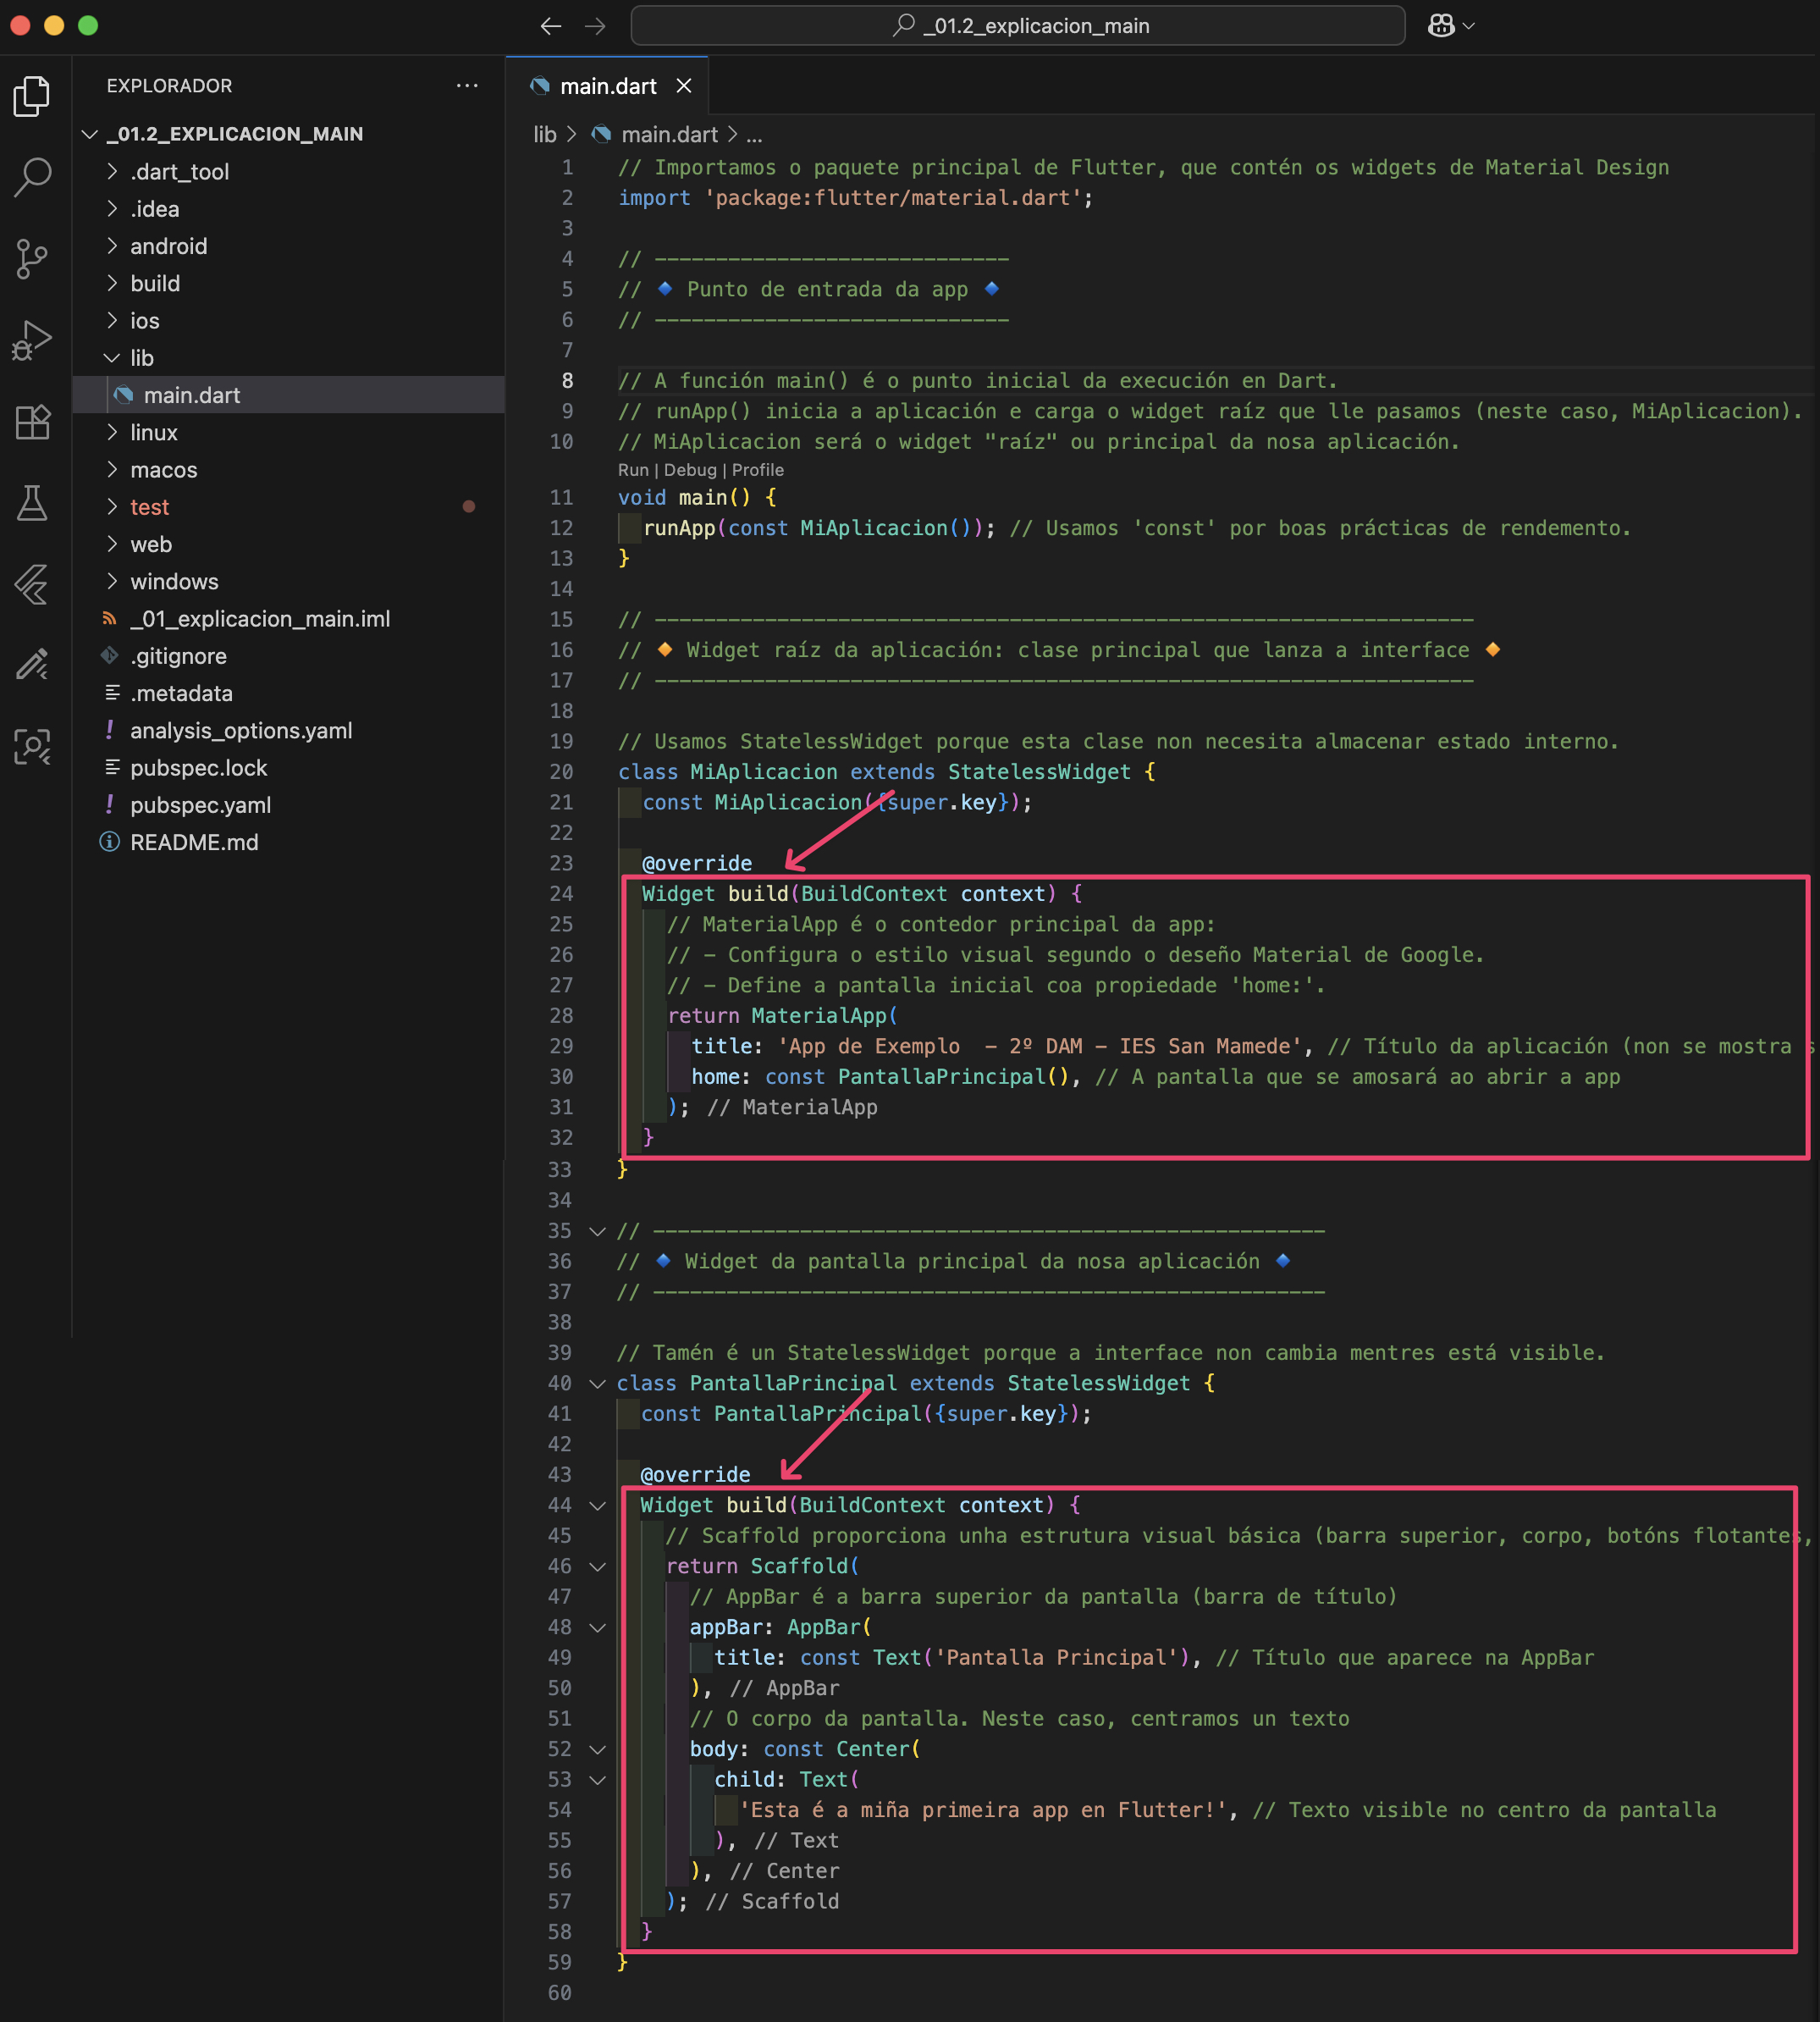The width and height of the screenshot is (1820, 2022).
Task: Open the Run and Debug view
Action: click(x=32, y=340)
